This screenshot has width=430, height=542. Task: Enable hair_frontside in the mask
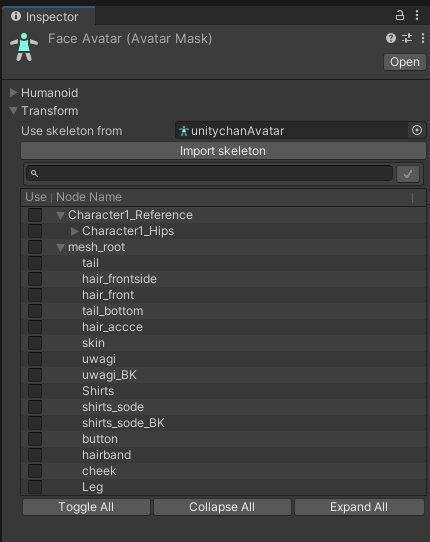[x=35, y=279]
